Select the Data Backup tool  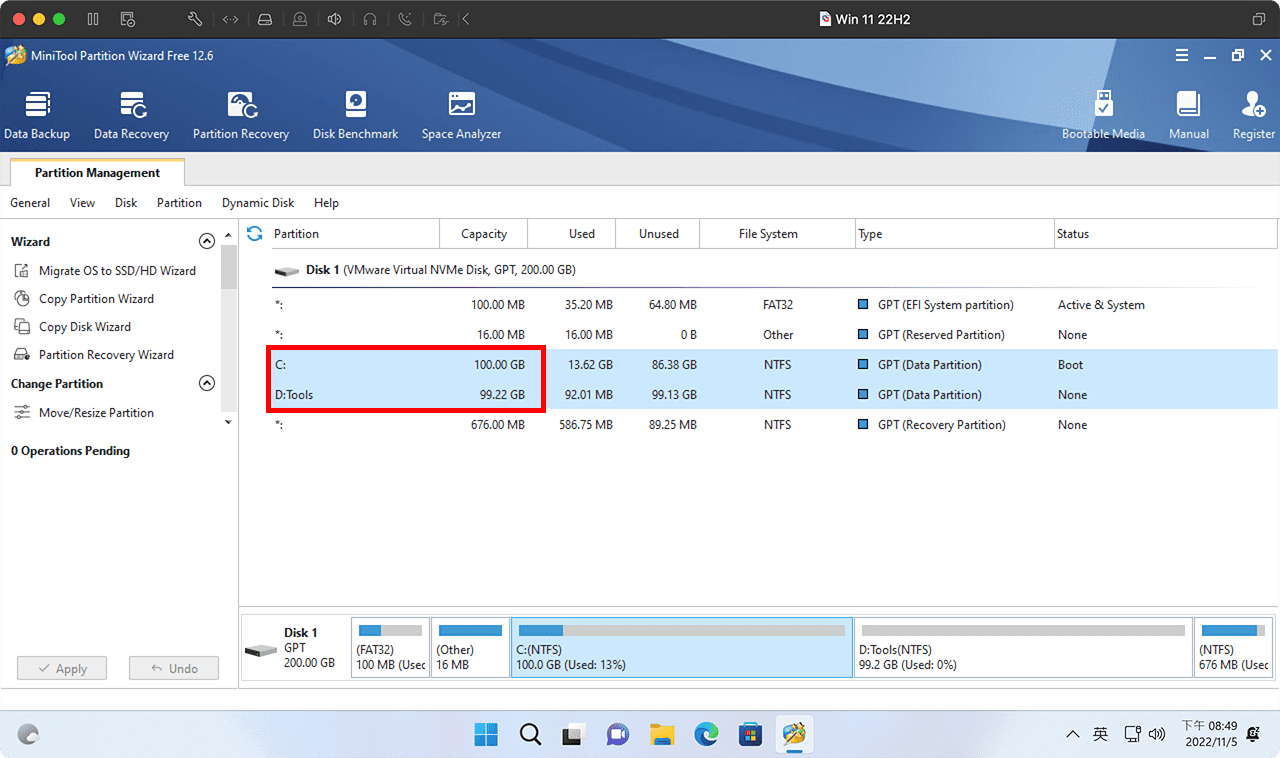pos(37,113)
